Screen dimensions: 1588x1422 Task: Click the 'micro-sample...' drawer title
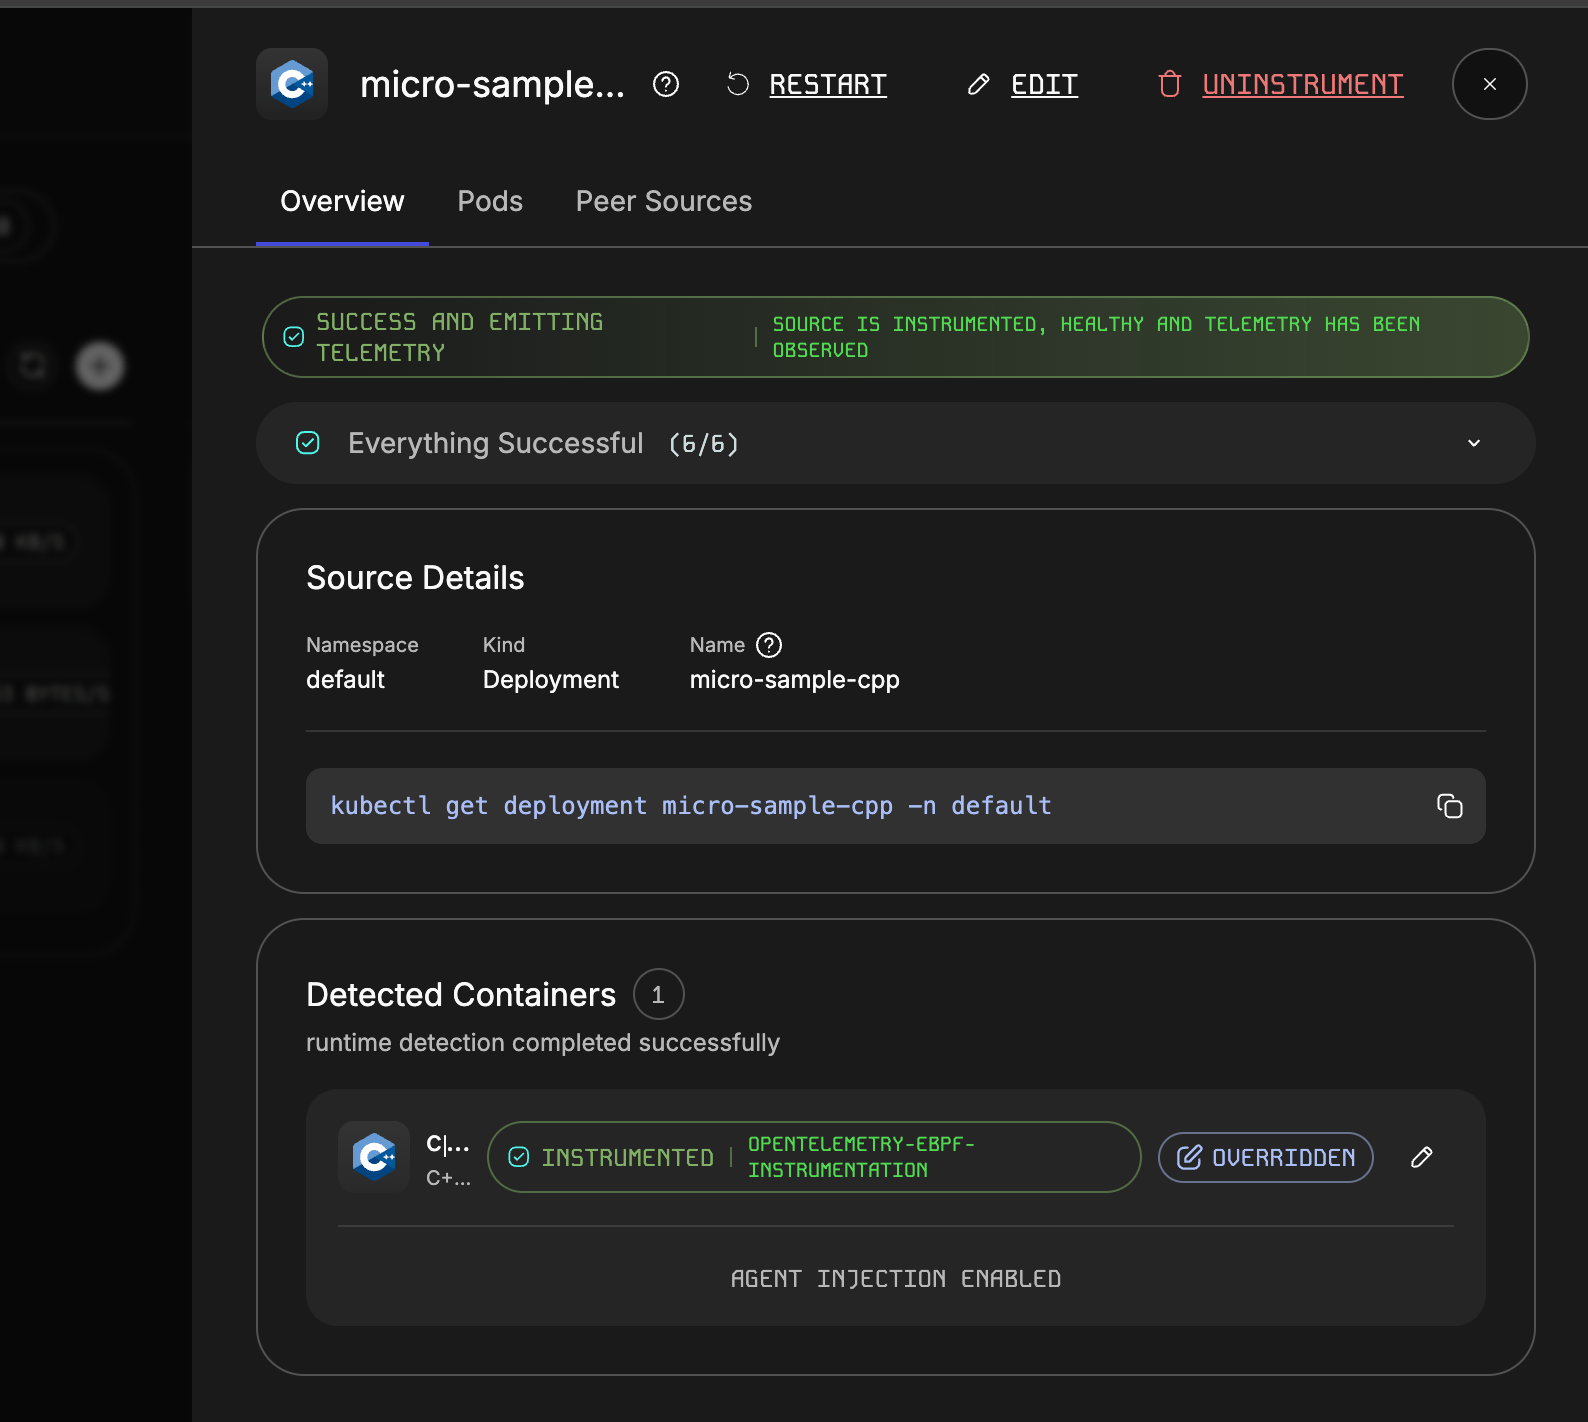pyautogui.click(x=492, y=84)
